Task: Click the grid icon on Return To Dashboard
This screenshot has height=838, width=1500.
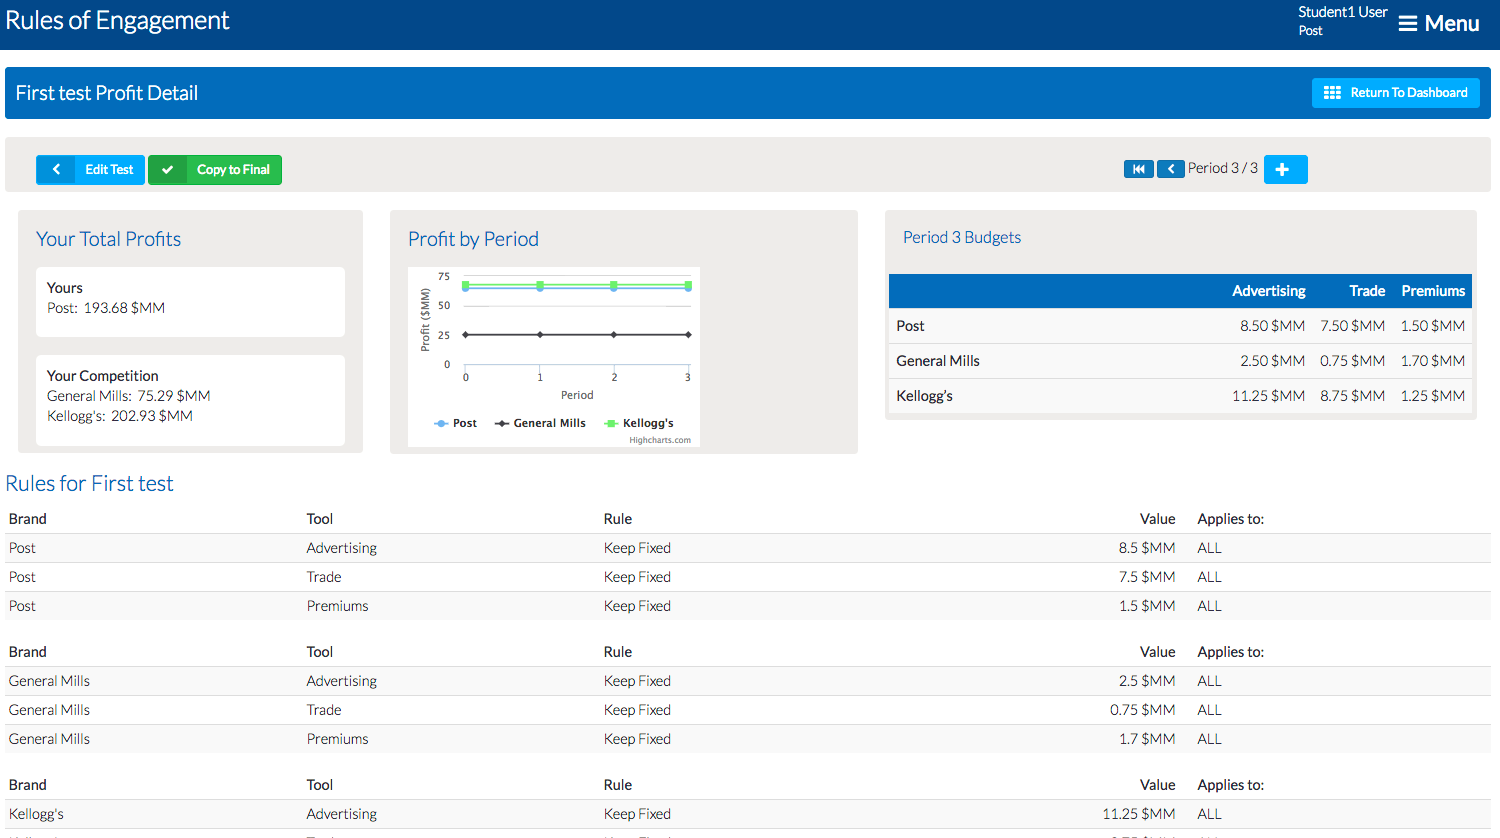Action: 1332,93
